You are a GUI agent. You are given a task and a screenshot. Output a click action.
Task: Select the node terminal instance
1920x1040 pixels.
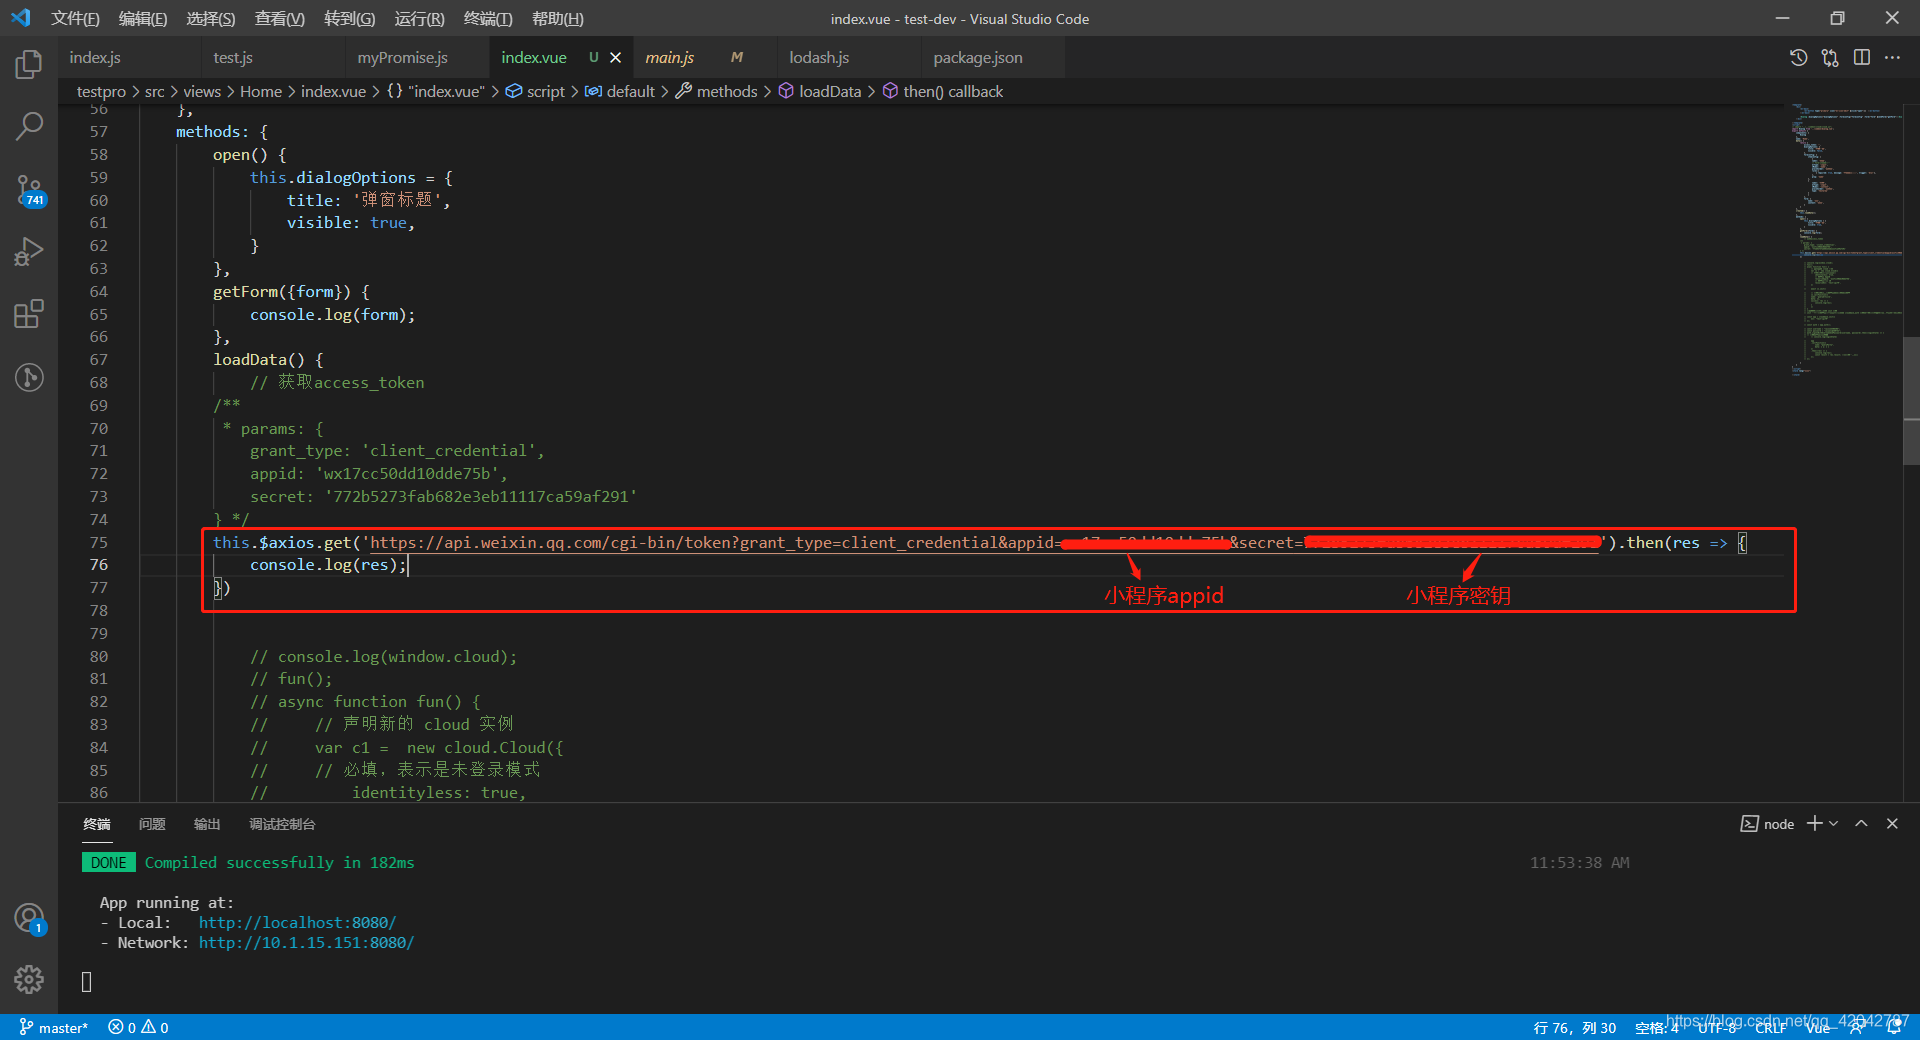1767,824
